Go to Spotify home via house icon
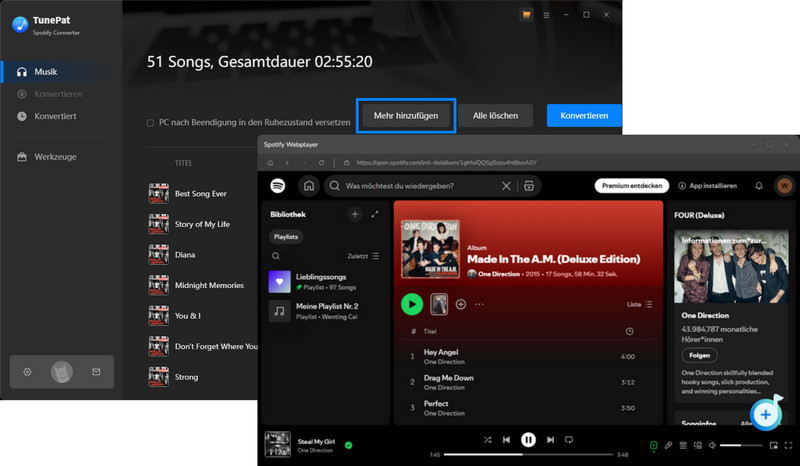Screen dimensions: 800x466 point(309,186)
